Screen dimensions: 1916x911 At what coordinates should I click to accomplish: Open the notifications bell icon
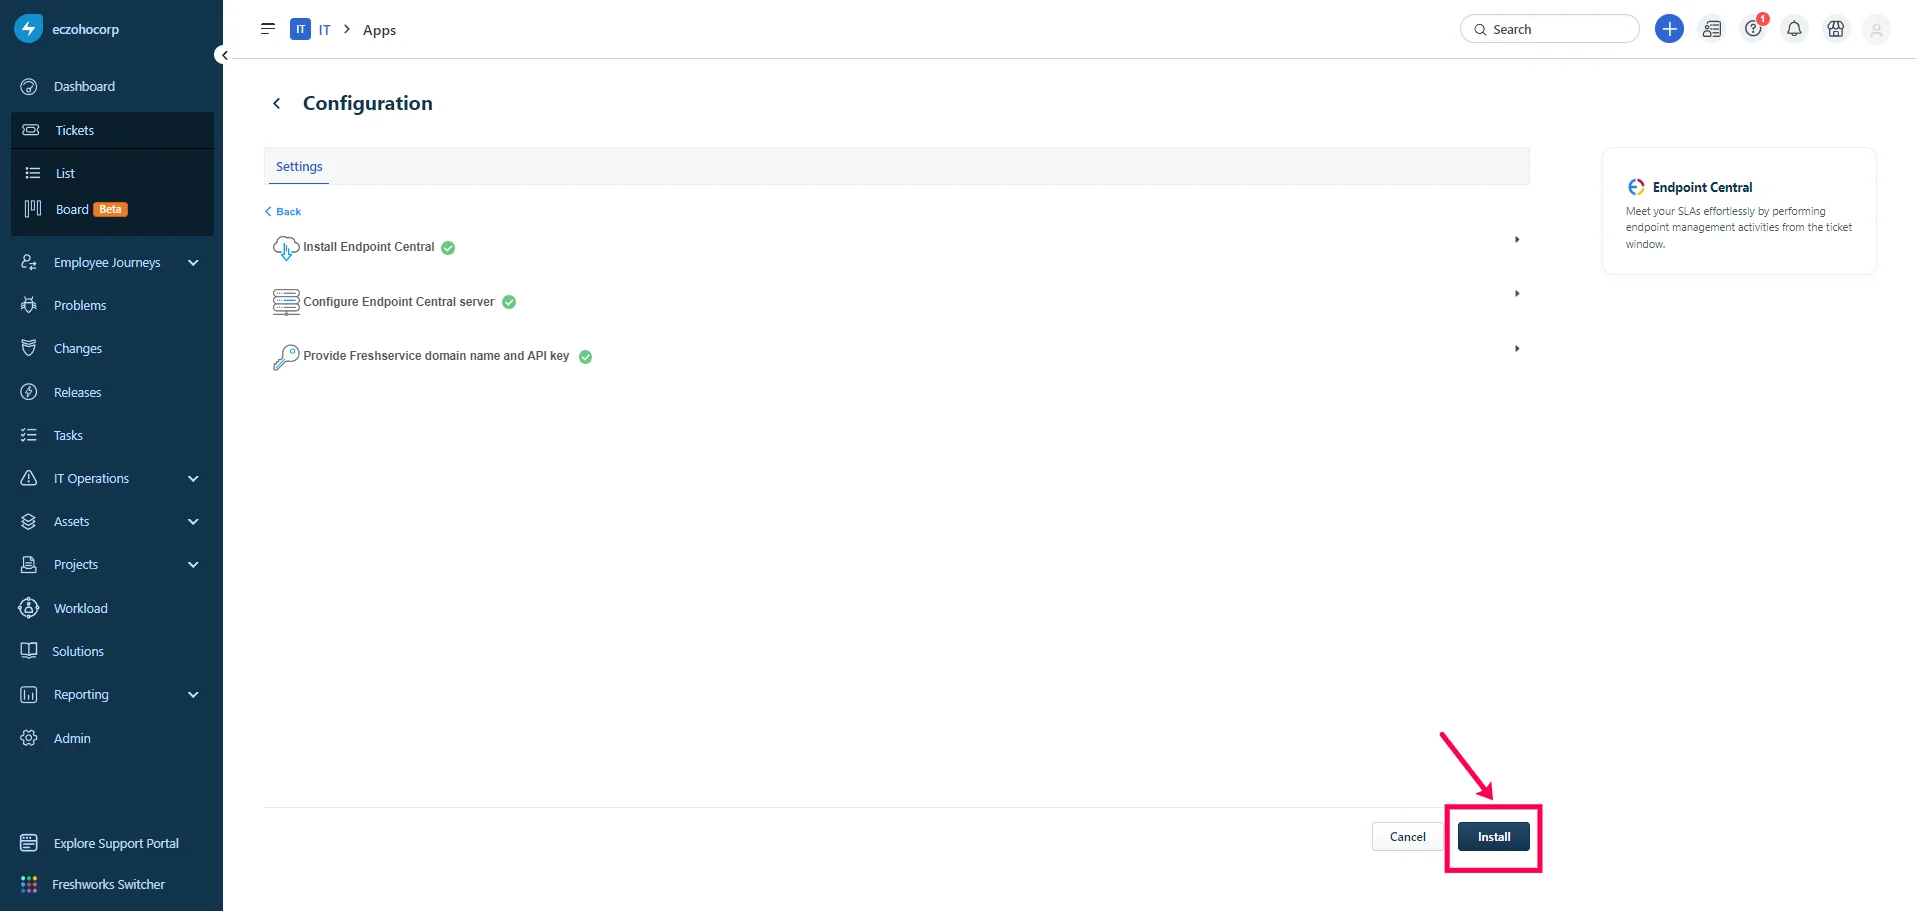tap(1794, 29)
